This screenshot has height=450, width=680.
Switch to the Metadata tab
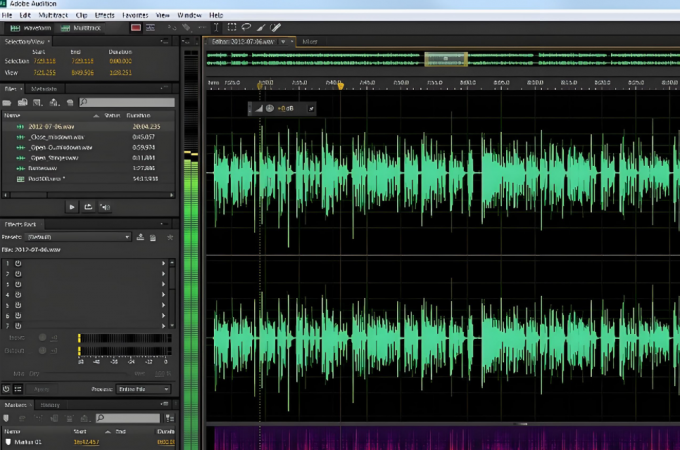(x=44, y=89)
